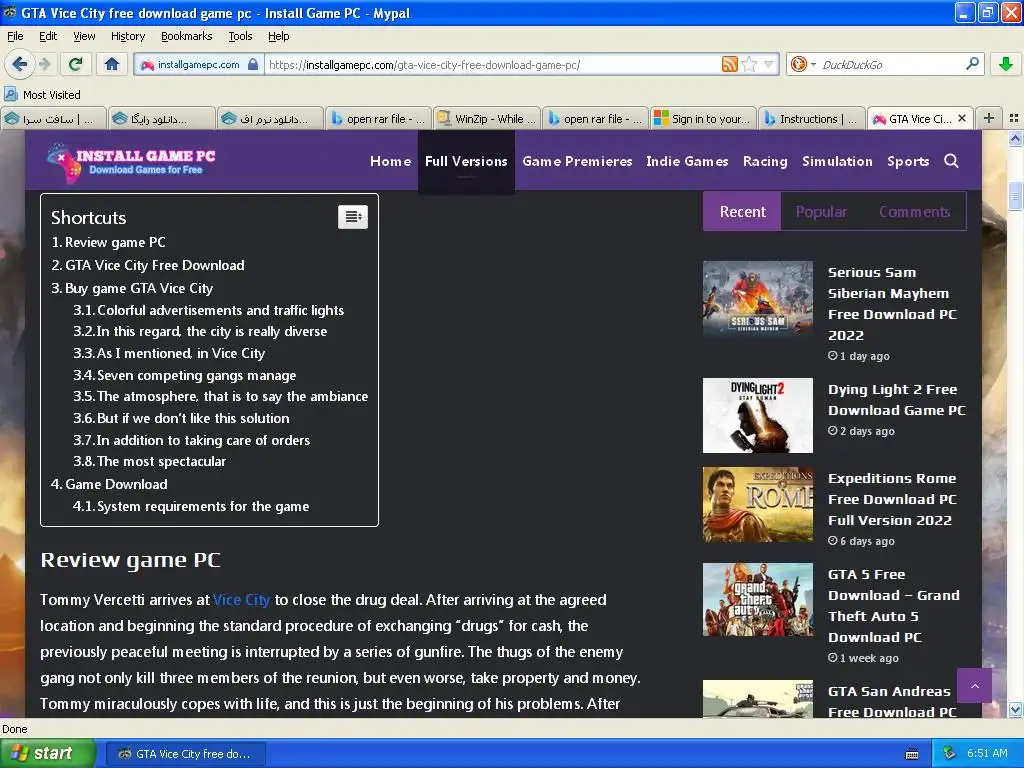
Task: Select the Recent sidebar tab
Action: (742, 212)
